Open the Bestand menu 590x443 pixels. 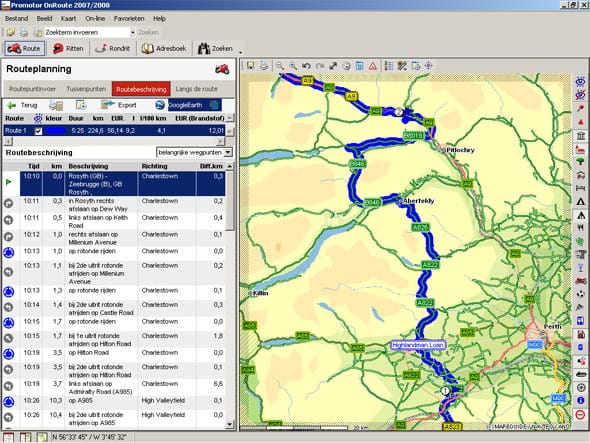(x=17, y=18)
